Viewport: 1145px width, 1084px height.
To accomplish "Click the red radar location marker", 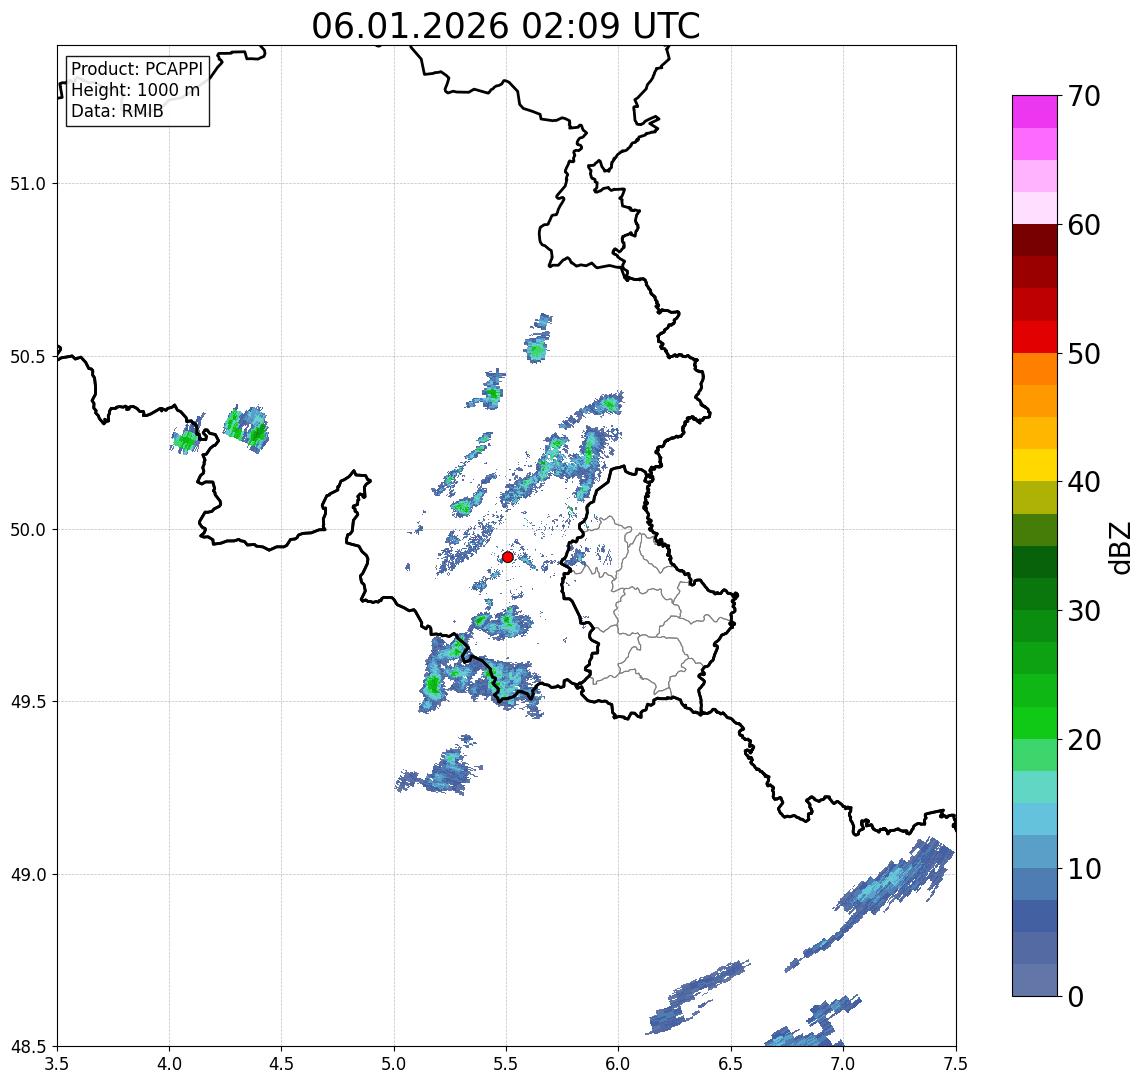I will [508, 557].
